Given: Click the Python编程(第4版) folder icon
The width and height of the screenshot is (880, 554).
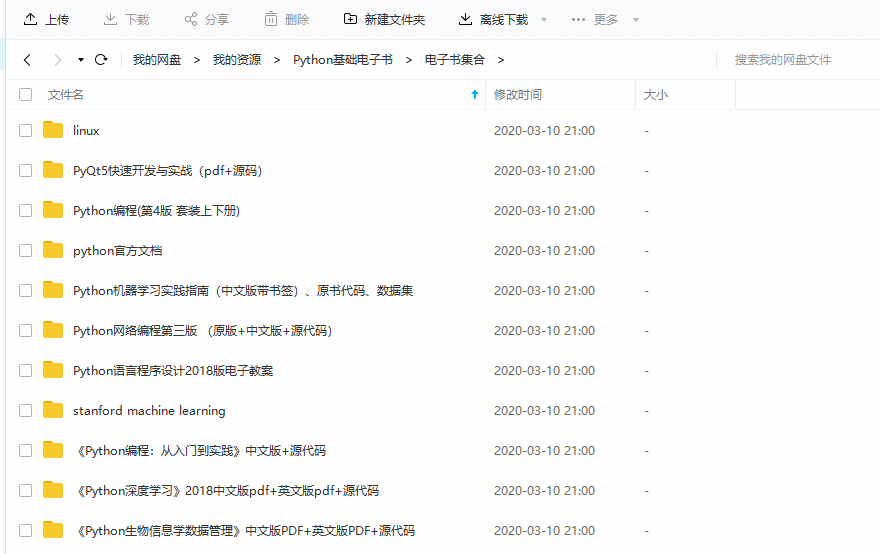Looking at the screenshot, I should tap(53, 210).
